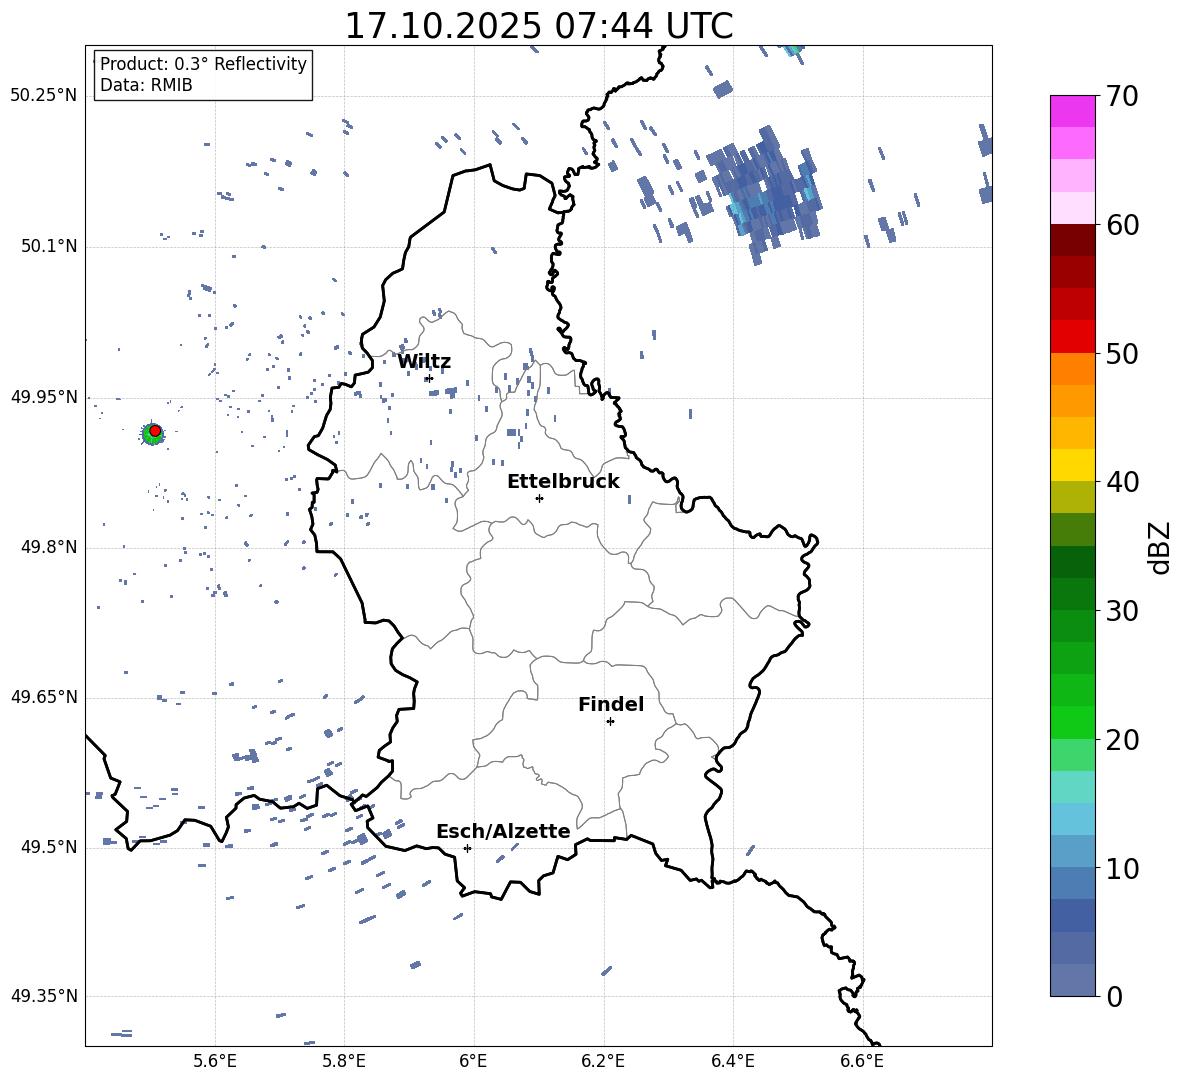Click the colorbar 50 tick label
The height and width of the screenshot is (1081, 1184).
click(x=1122, y=353)
